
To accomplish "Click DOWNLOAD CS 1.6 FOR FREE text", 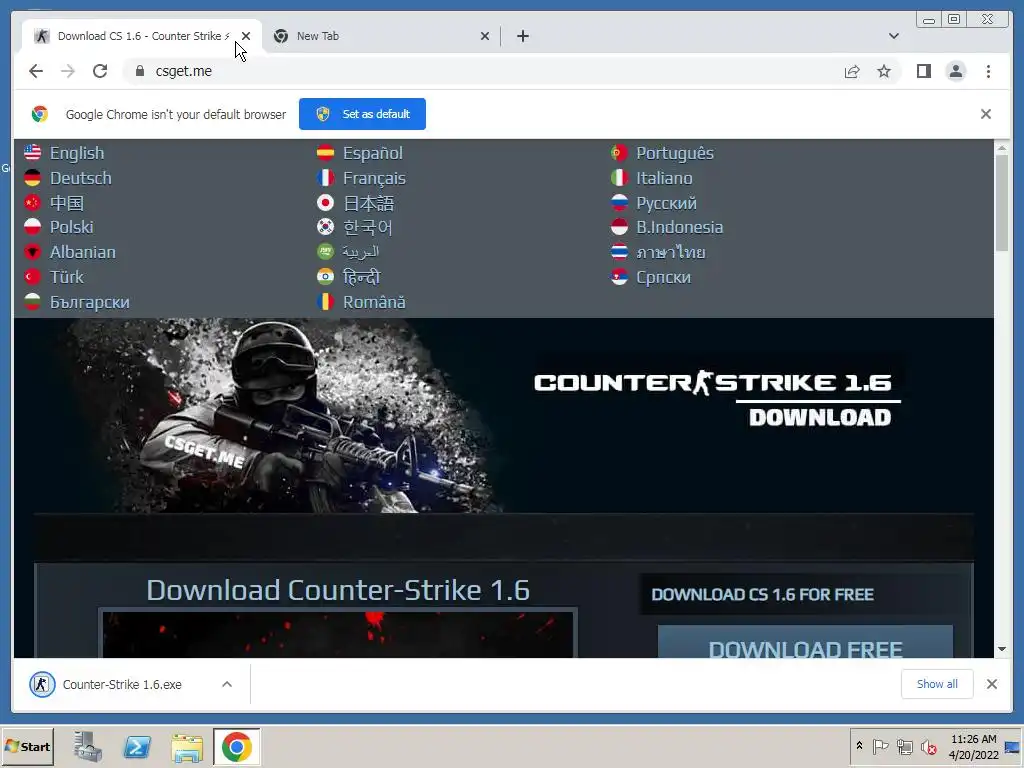I will point(762,595).
